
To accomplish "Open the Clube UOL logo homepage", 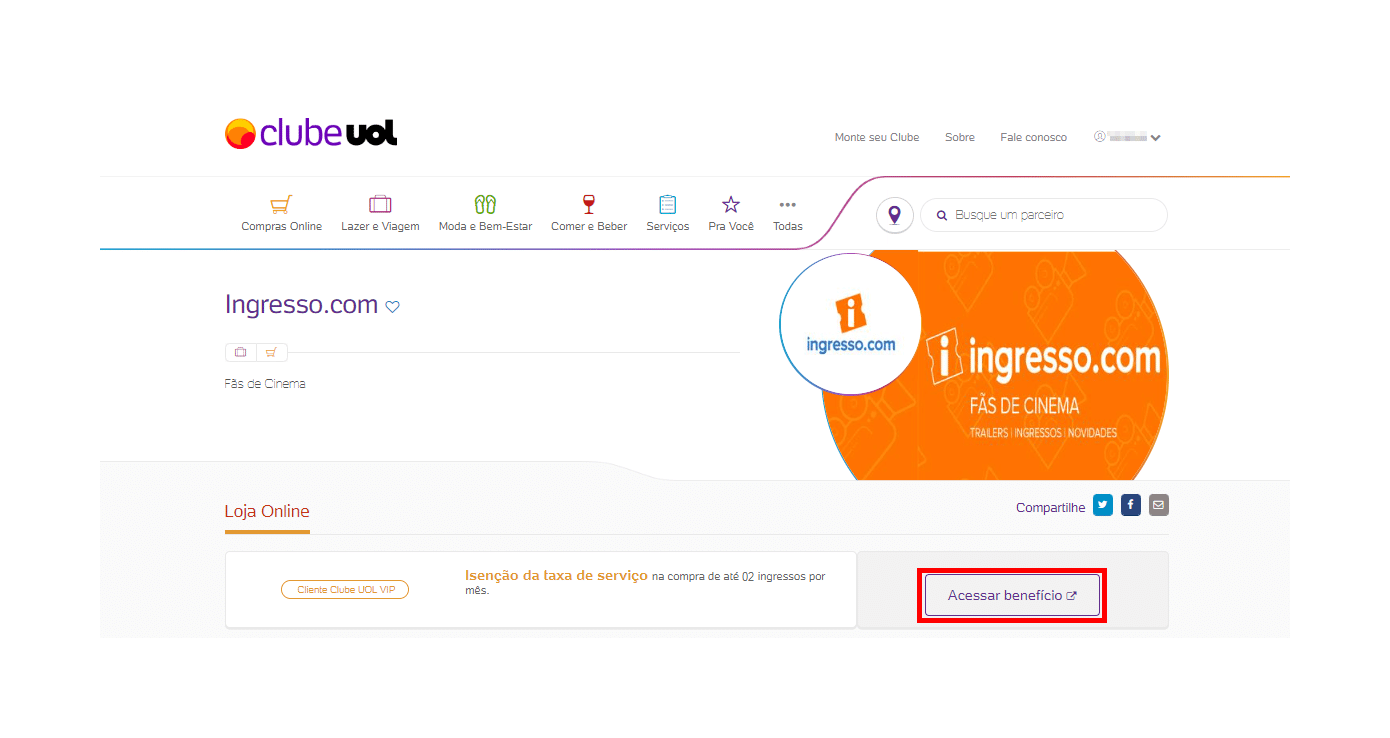I will click(x=311, y=133).
